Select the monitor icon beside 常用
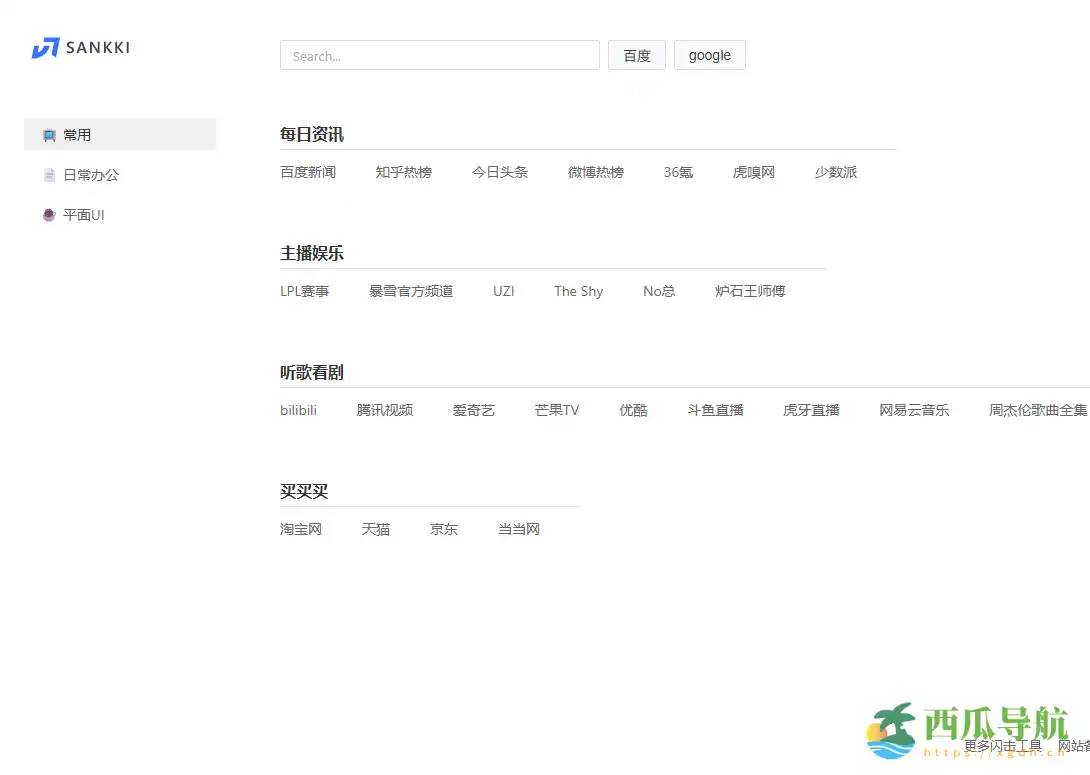This screenshot has height=775, width=1090. 48,134
